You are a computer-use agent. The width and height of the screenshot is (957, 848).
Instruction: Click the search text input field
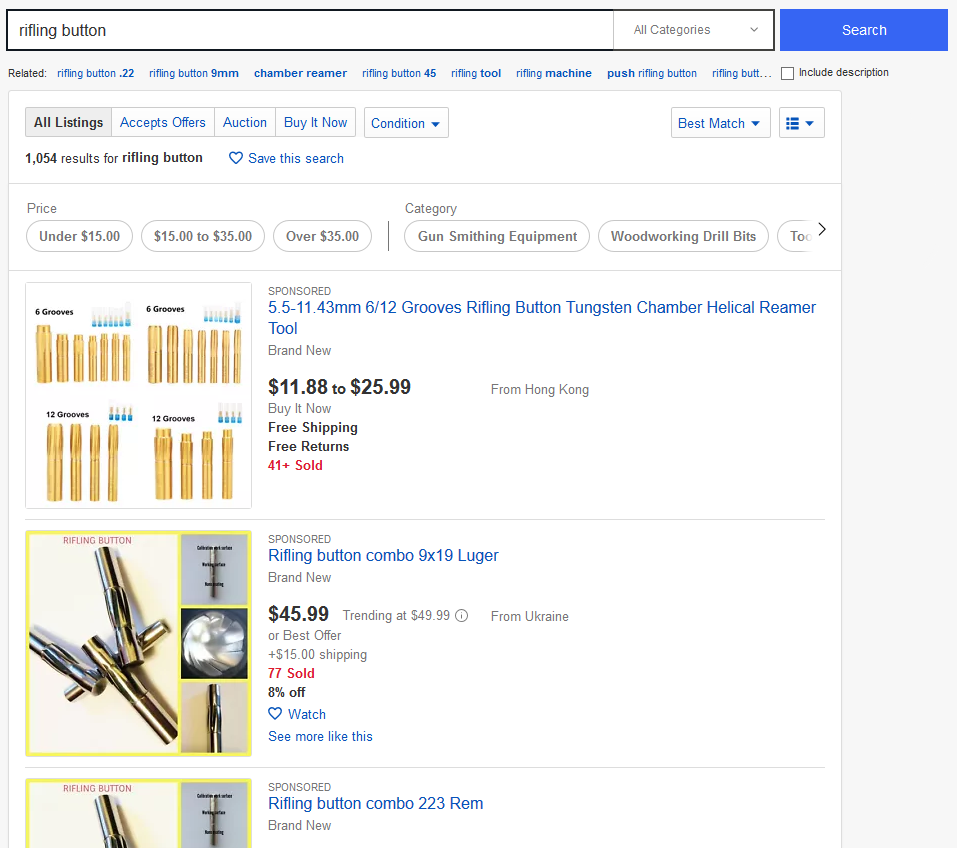pos(310,30)
